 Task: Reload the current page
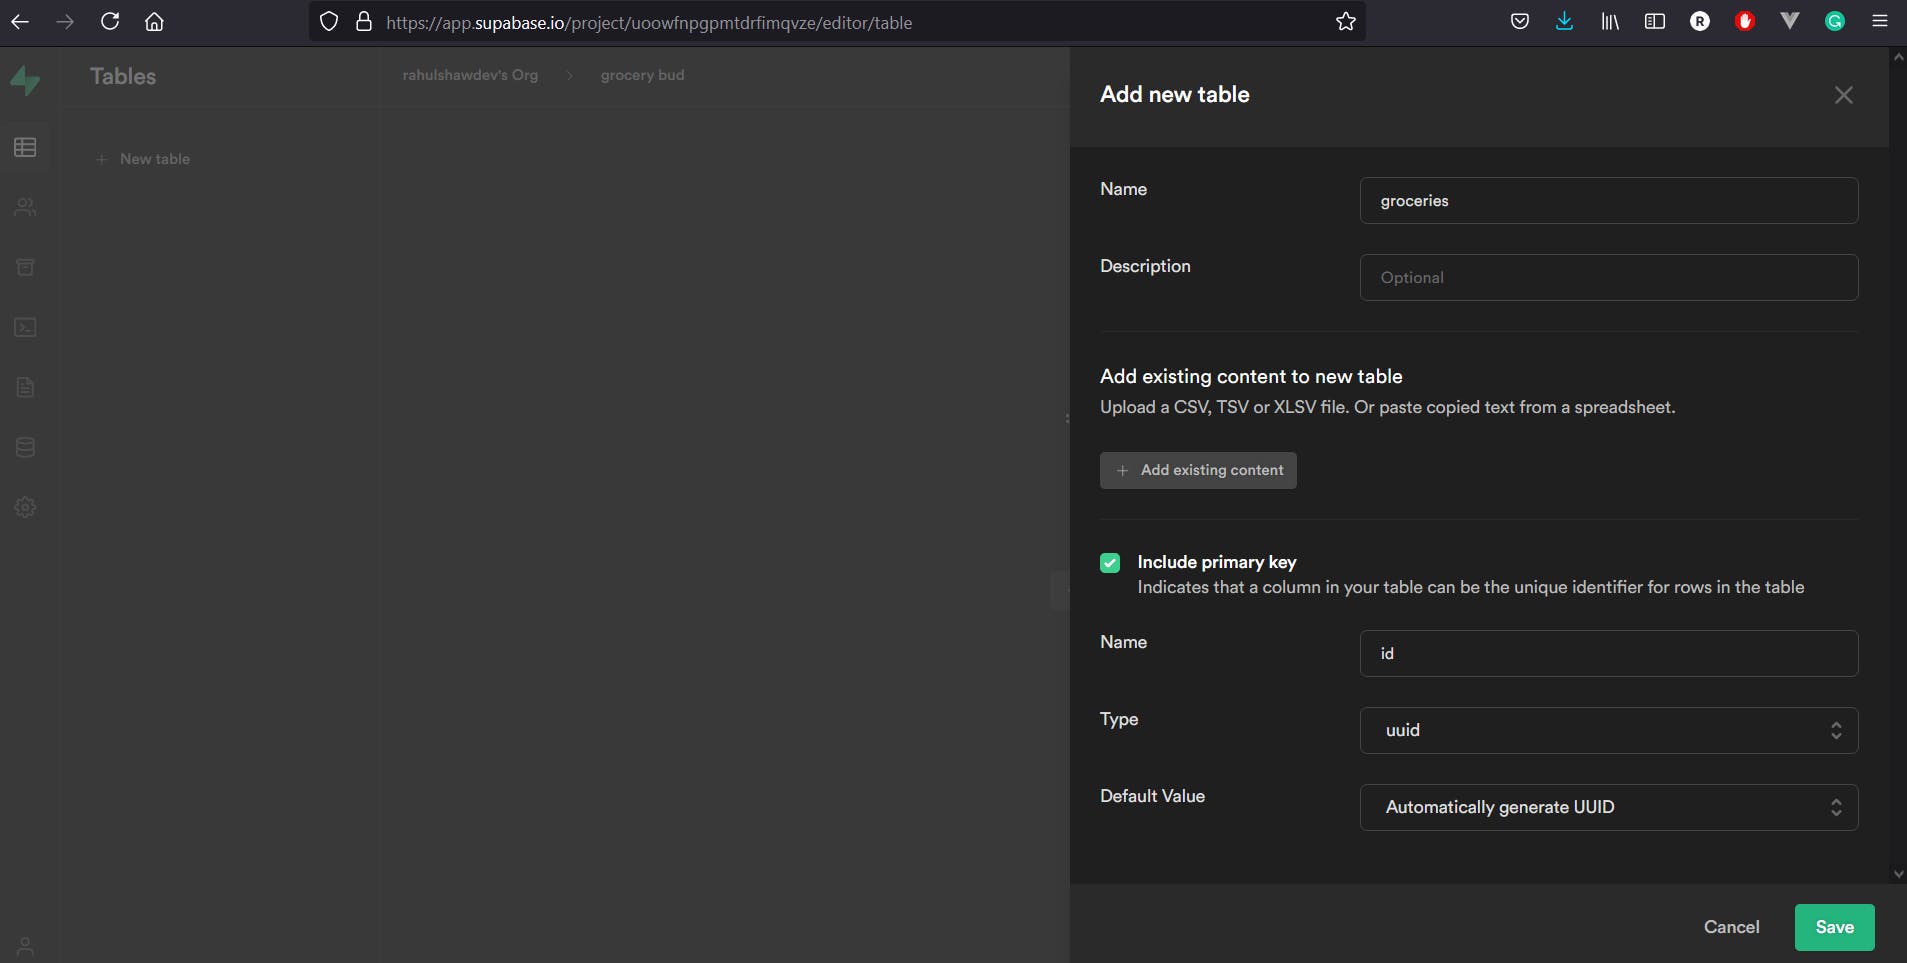tap(110, 22)
